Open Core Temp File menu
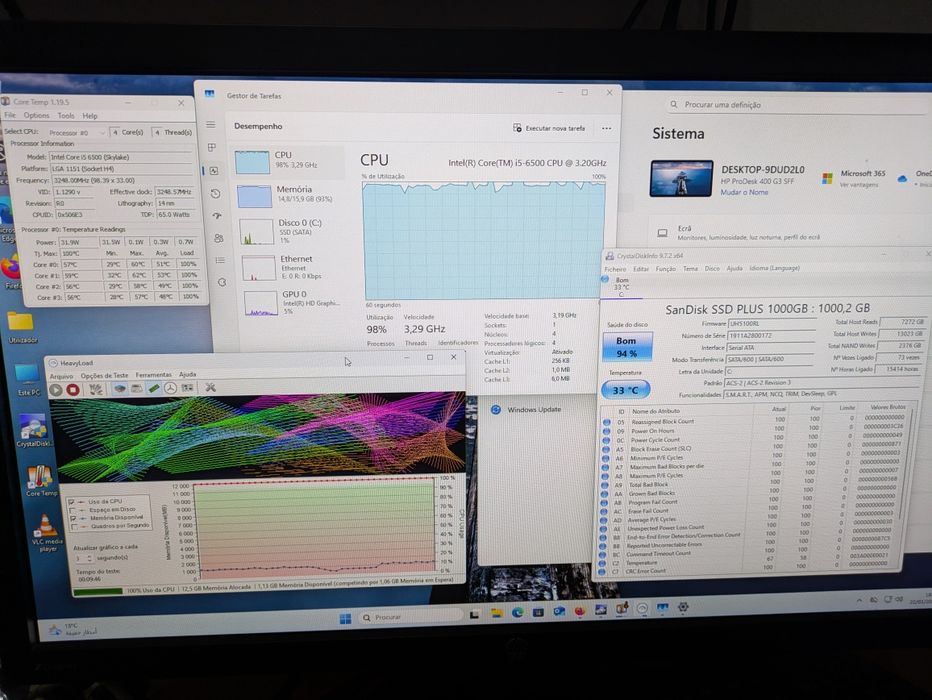932x700 pixels. [10, 115]
